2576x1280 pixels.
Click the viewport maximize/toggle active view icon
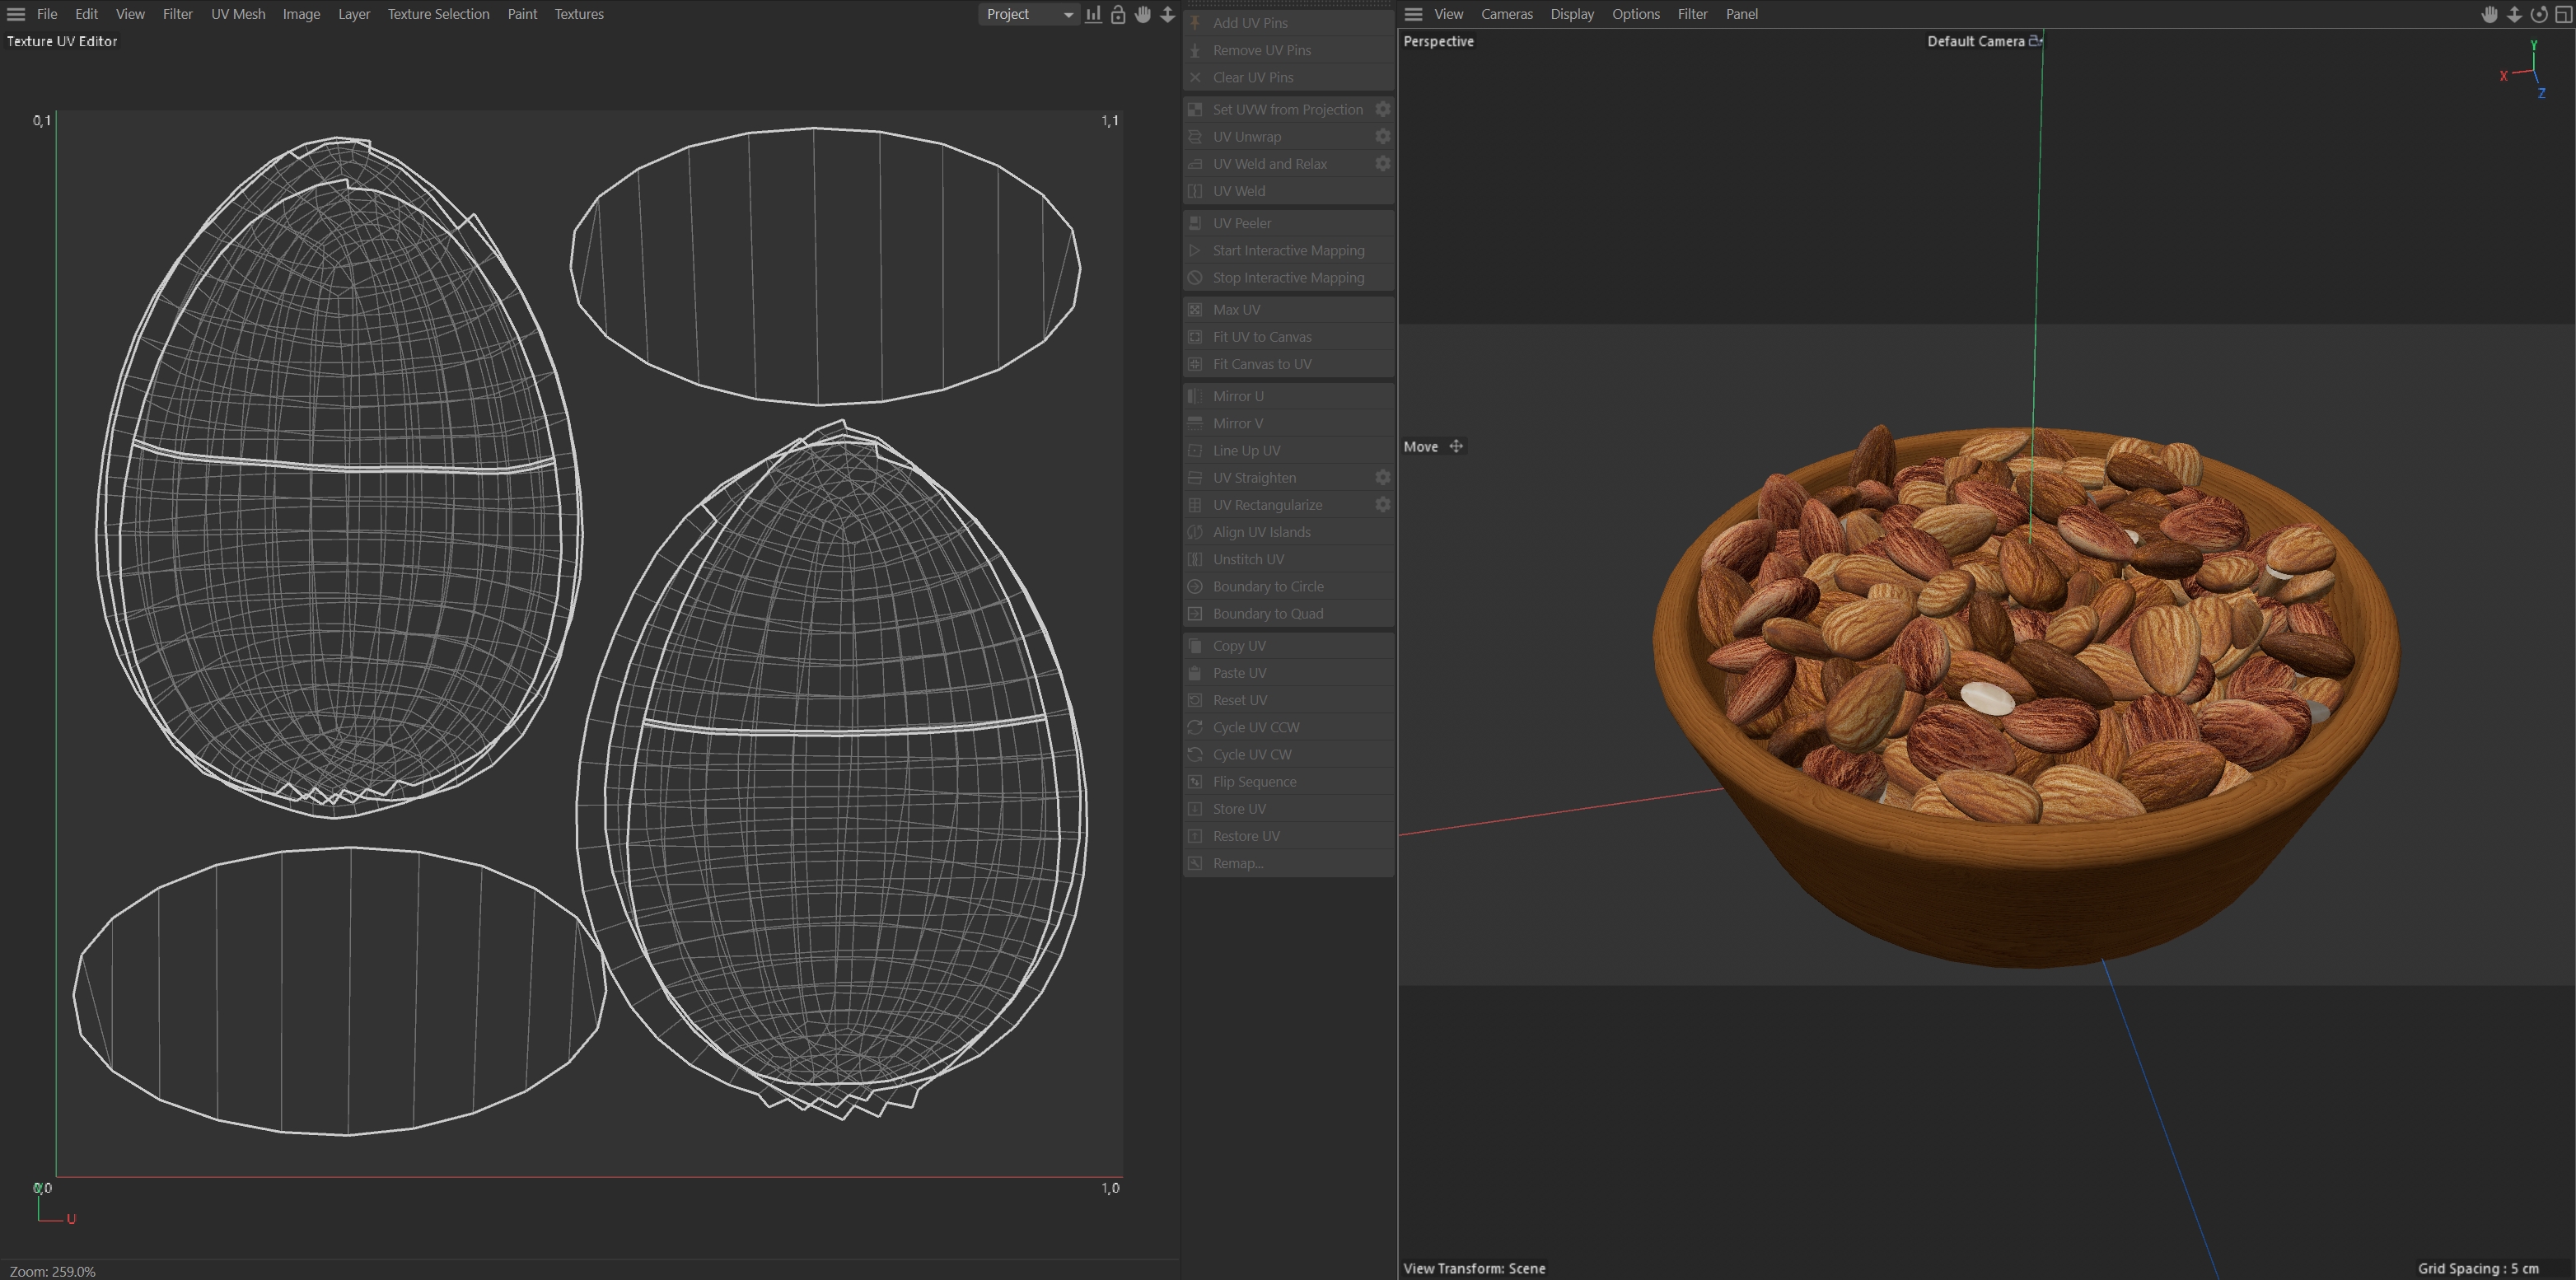[x=2563, y=14]
